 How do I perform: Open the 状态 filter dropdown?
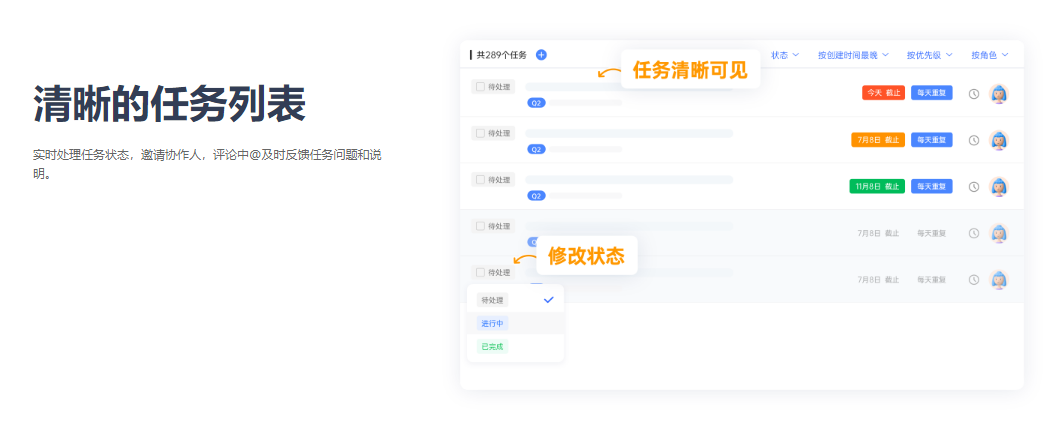coord(785,55)
